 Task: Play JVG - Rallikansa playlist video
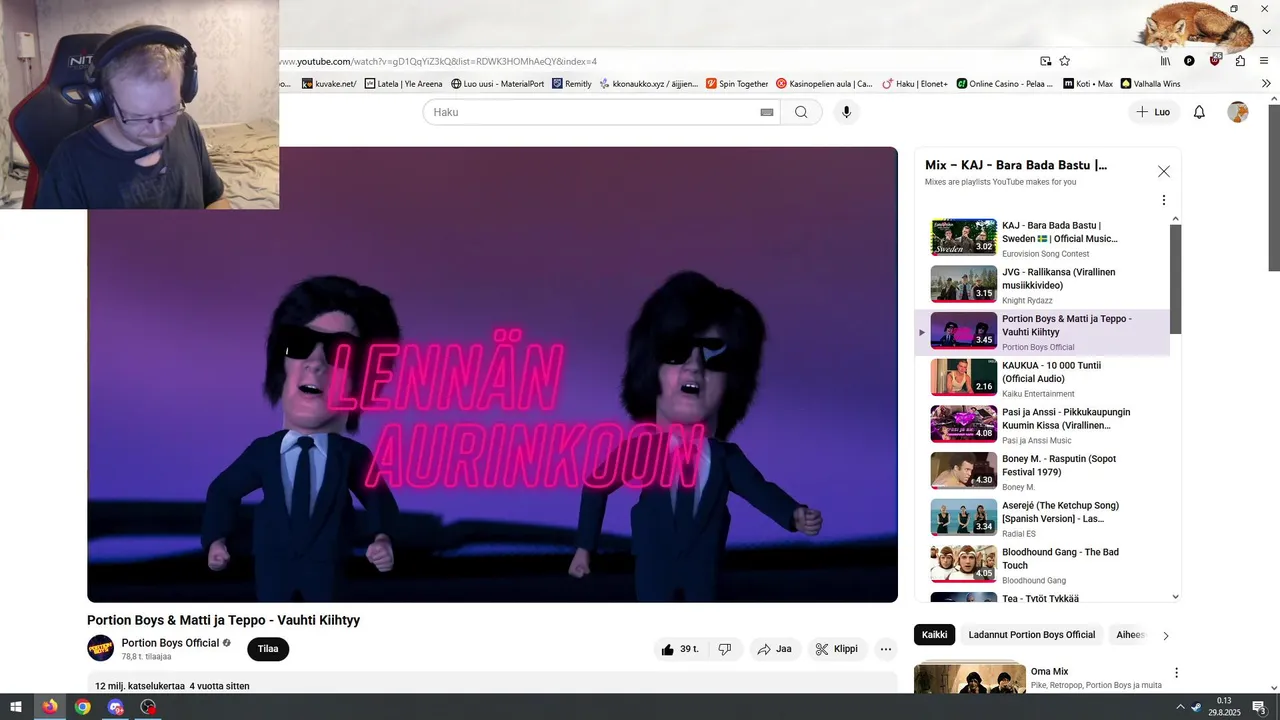pyautogui.click(x=1040, y=285)
